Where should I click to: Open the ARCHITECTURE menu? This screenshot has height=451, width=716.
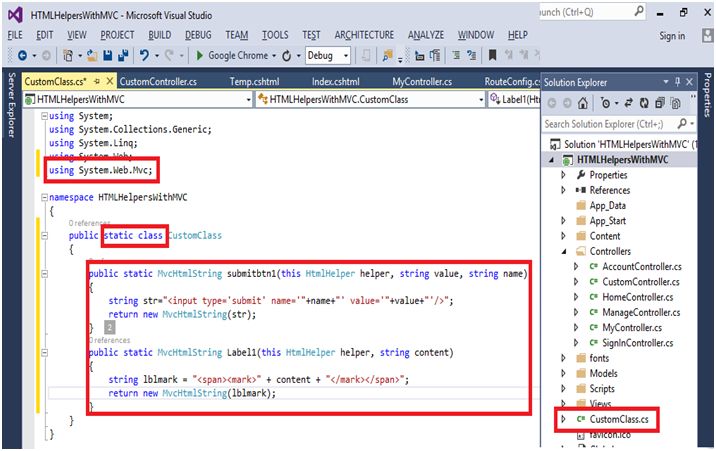click(364, 35)
